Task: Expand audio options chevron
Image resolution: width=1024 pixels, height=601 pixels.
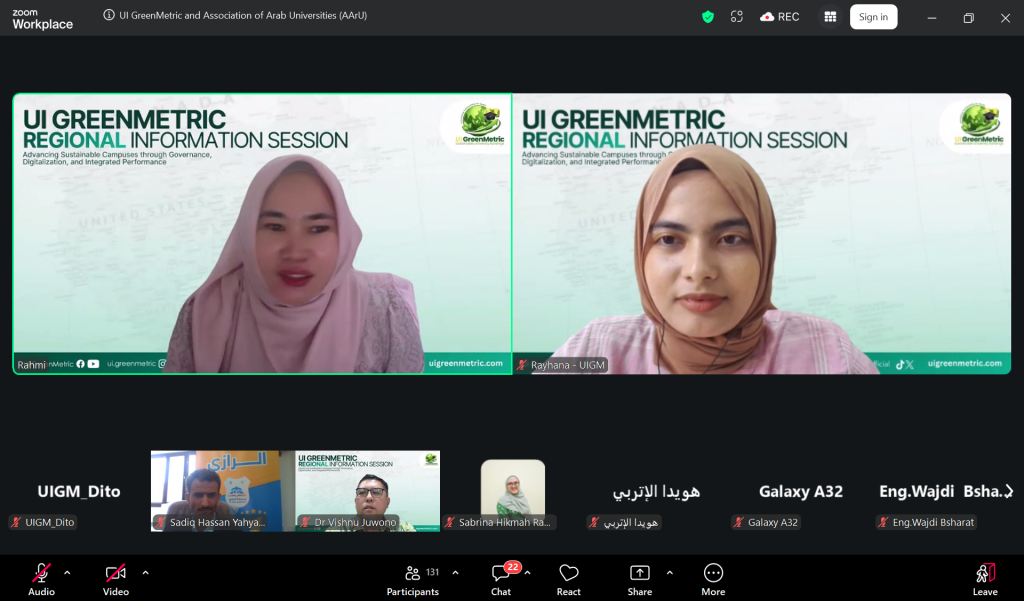Action: (67, 573)
